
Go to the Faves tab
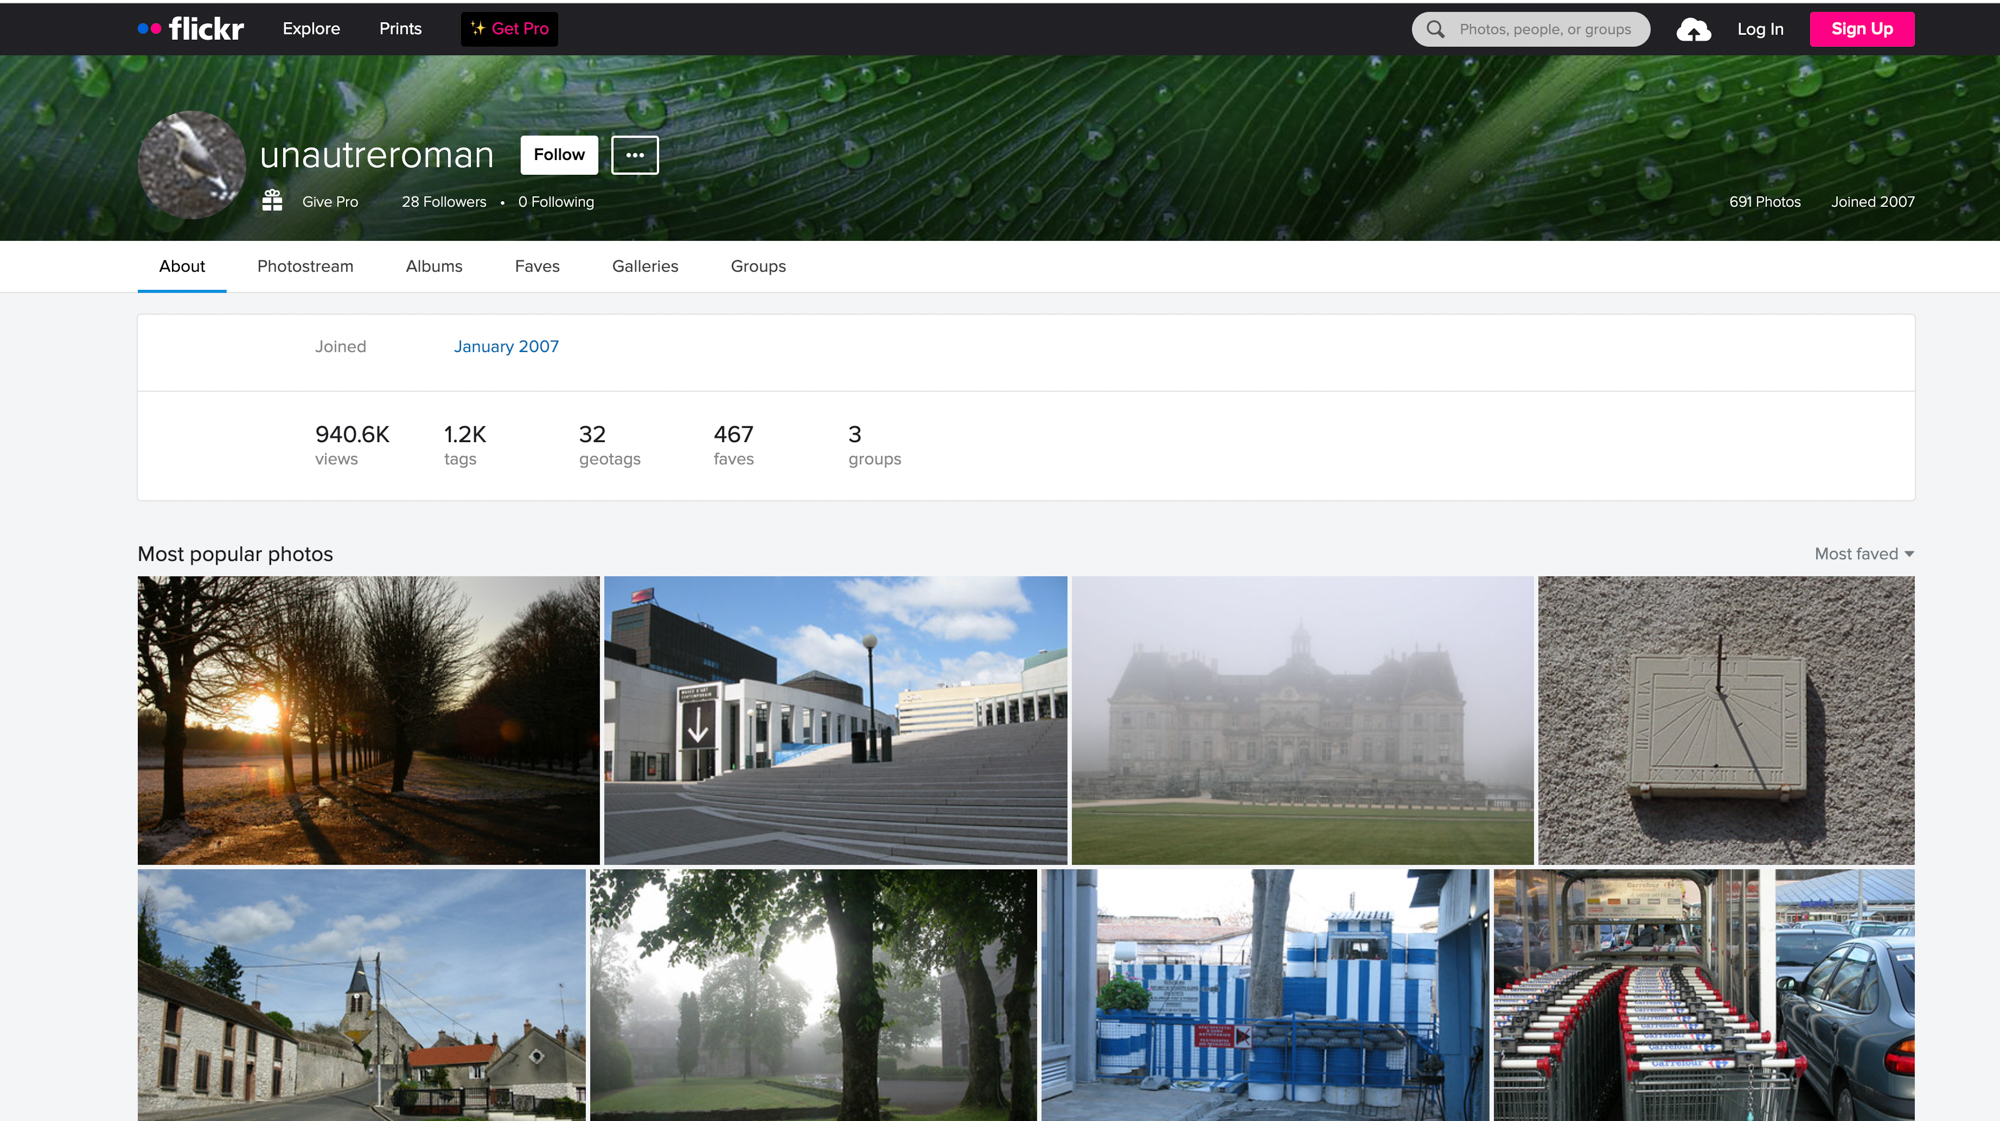coord(537,266)
